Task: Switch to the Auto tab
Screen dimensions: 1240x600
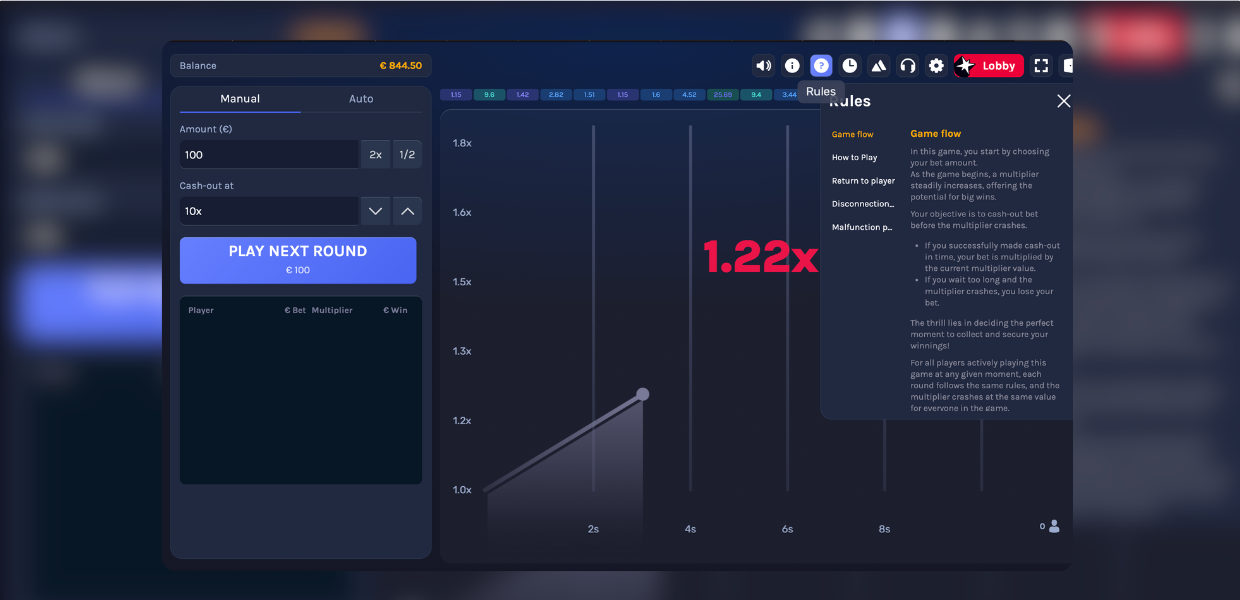Action: click(361, 99)
